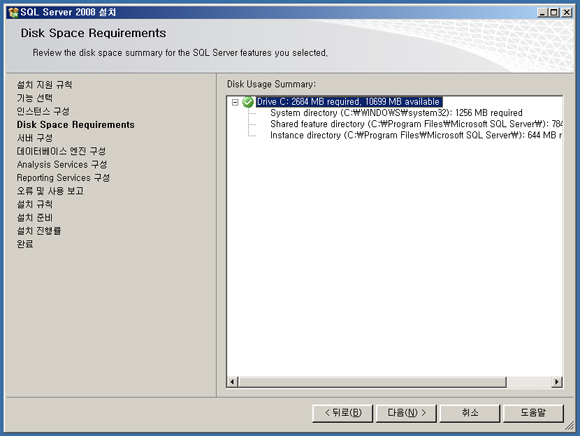Image resolution: width=580 pixels, height=436 pixels.
Task: Click the 설치 진행률 step
Action: coord(39,231)
